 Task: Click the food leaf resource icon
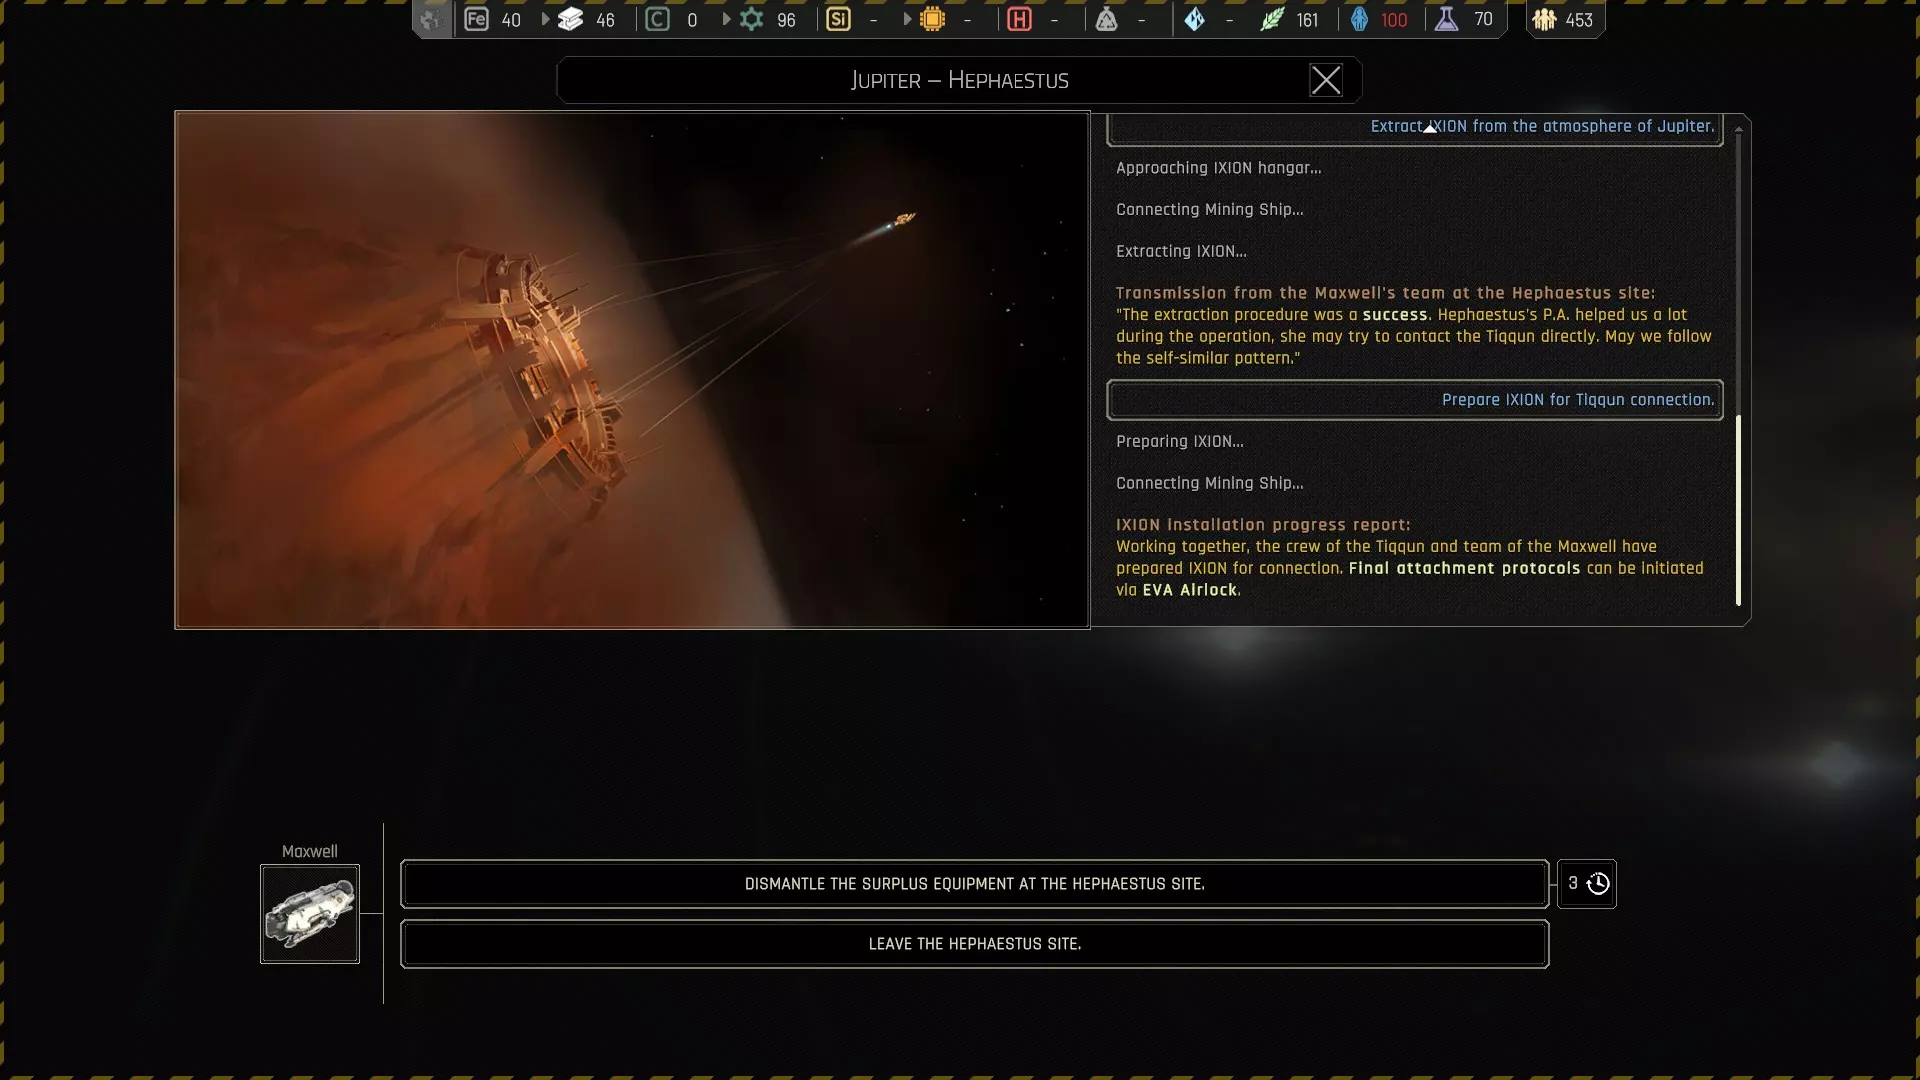(x=1271, y=20)
